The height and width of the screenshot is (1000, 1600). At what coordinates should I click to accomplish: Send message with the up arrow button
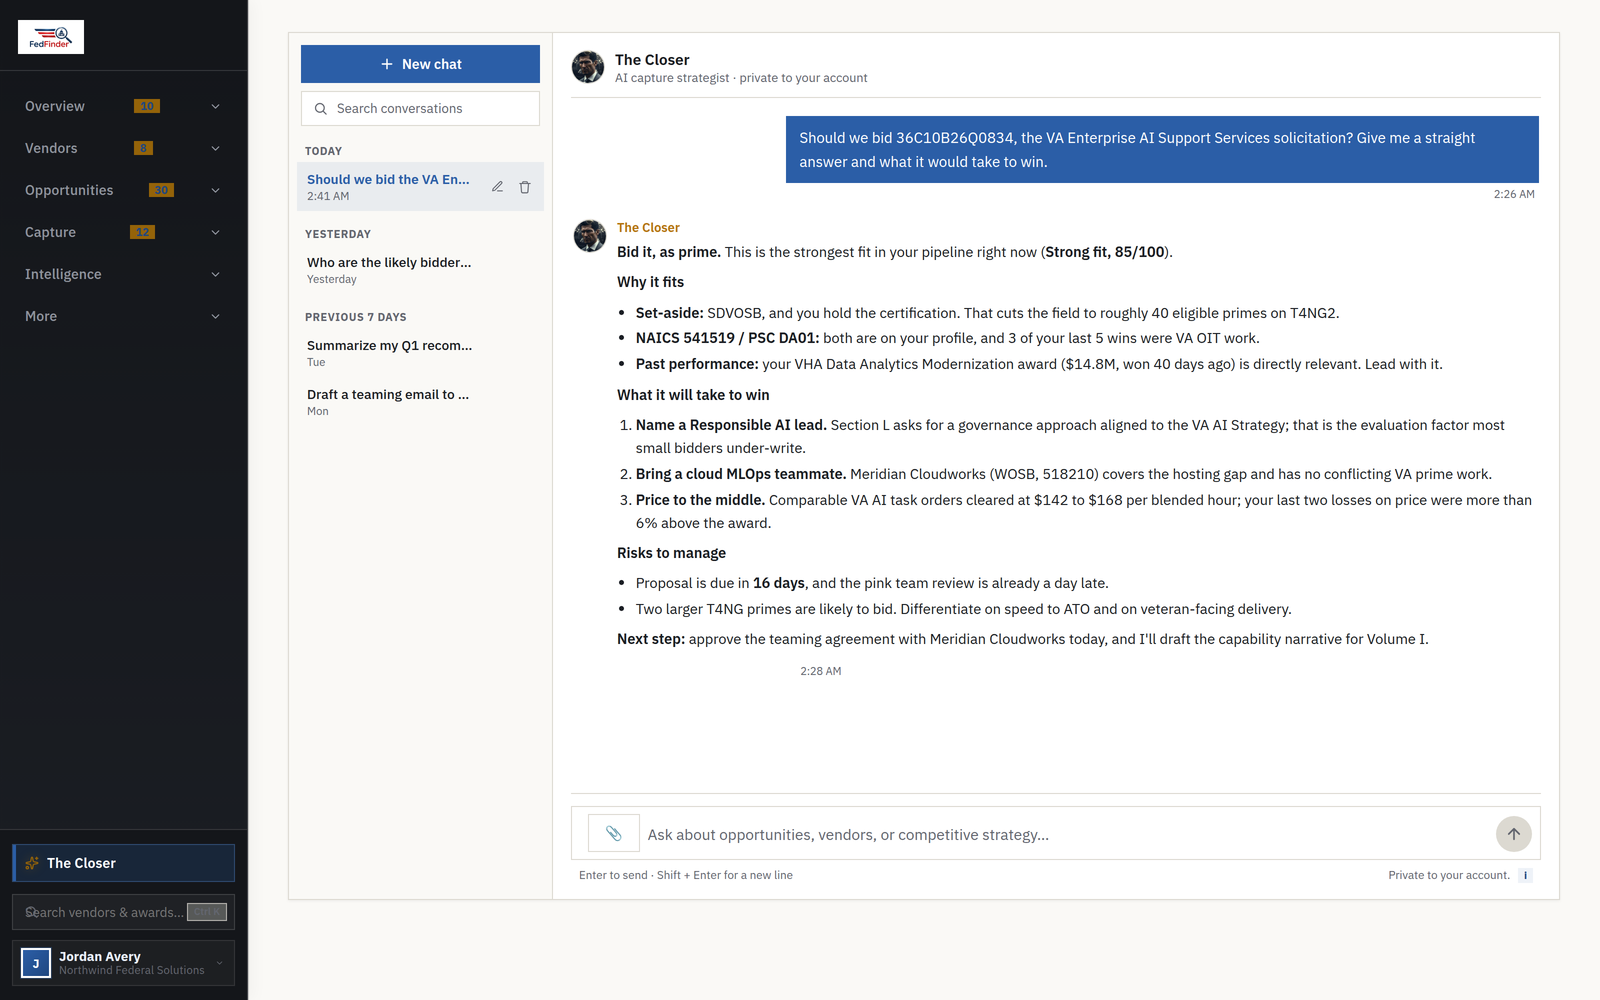click(x=1514, y=834)
